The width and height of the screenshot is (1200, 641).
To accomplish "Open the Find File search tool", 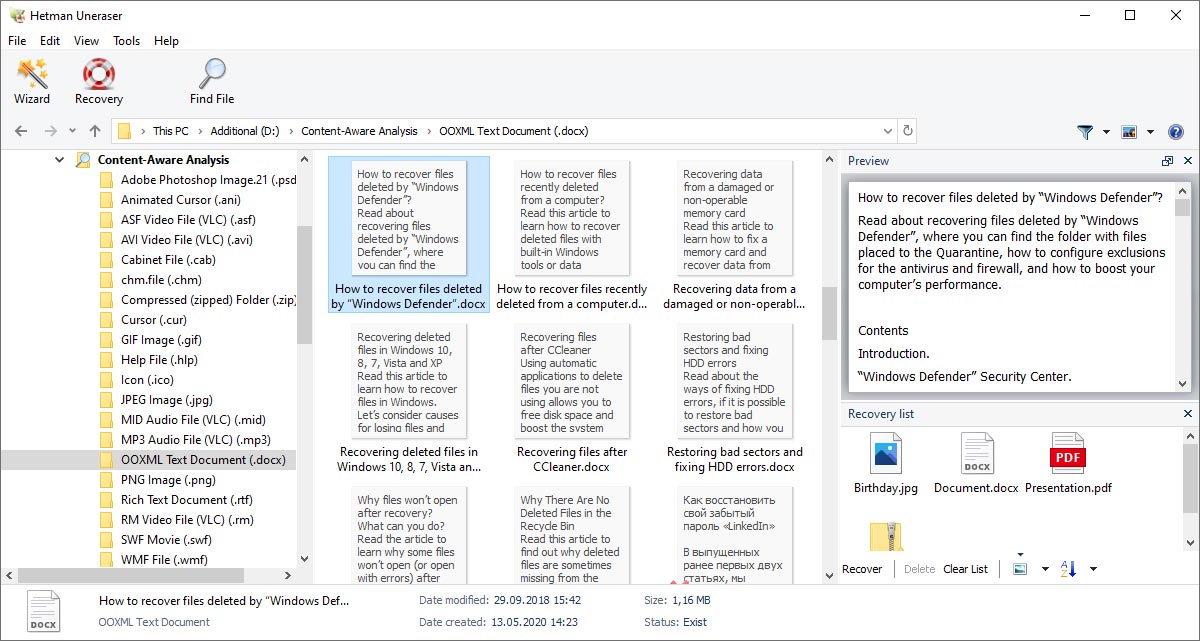I will point(212,81).
